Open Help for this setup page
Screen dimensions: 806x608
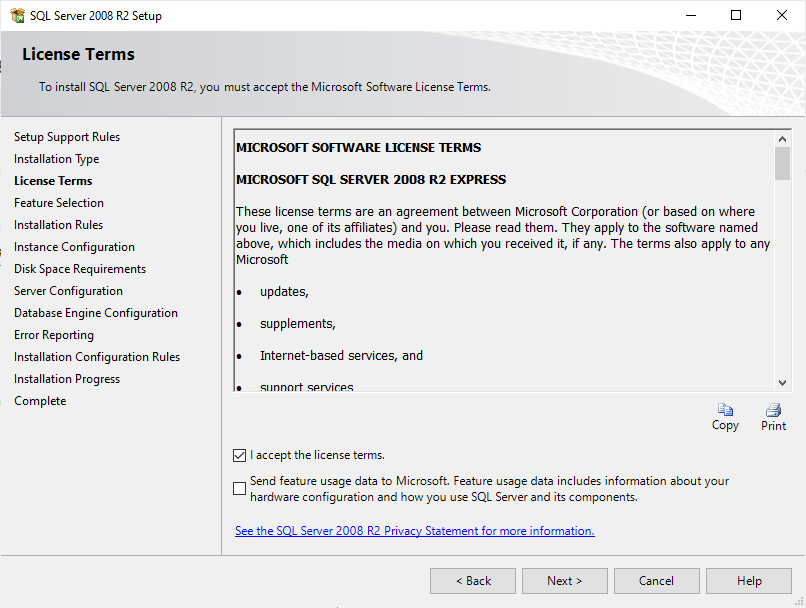[749, 581]
